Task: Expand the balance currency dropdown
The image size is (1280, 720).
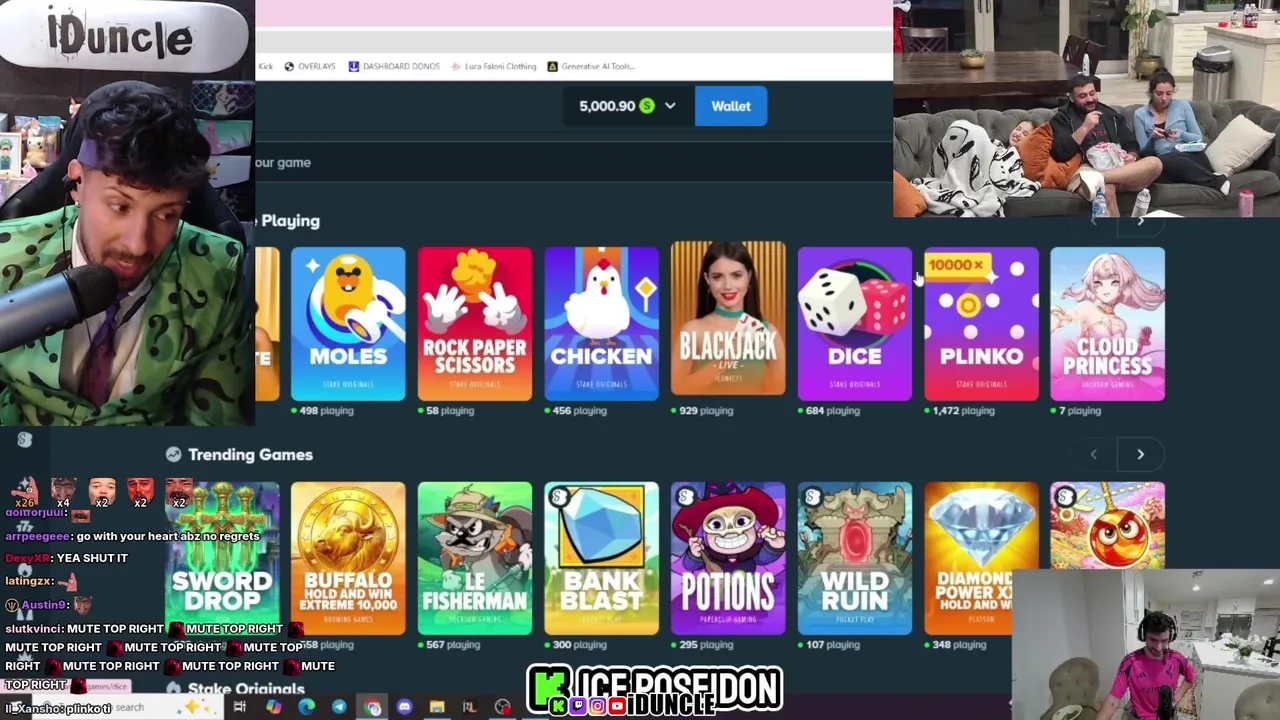Action: tap(670, 106)
